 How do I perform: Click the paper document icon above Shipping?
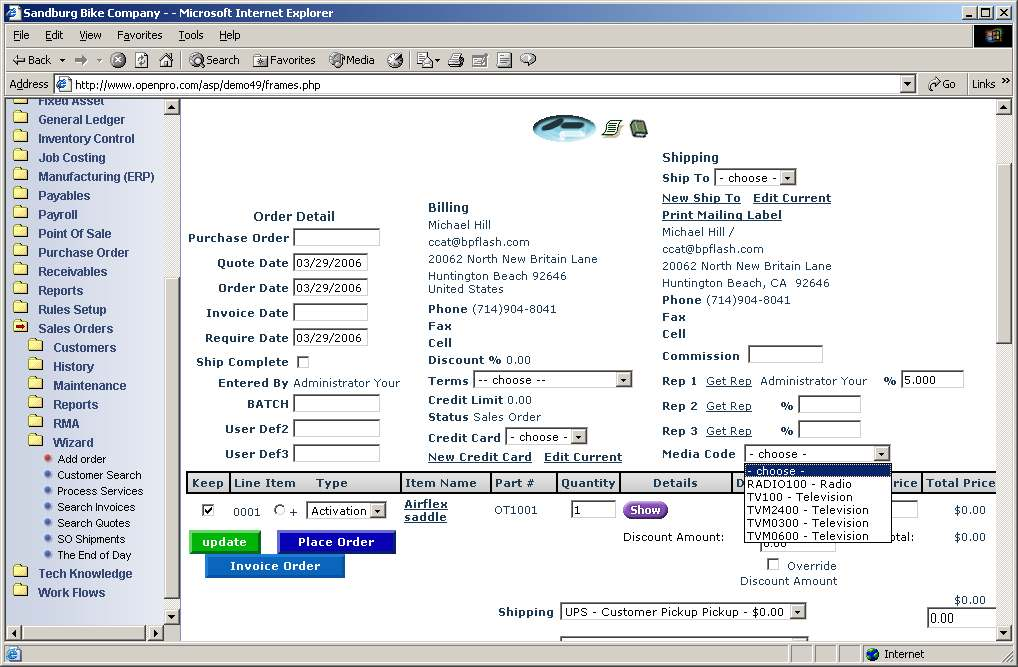pyautogui.click(x=612, y=128)
